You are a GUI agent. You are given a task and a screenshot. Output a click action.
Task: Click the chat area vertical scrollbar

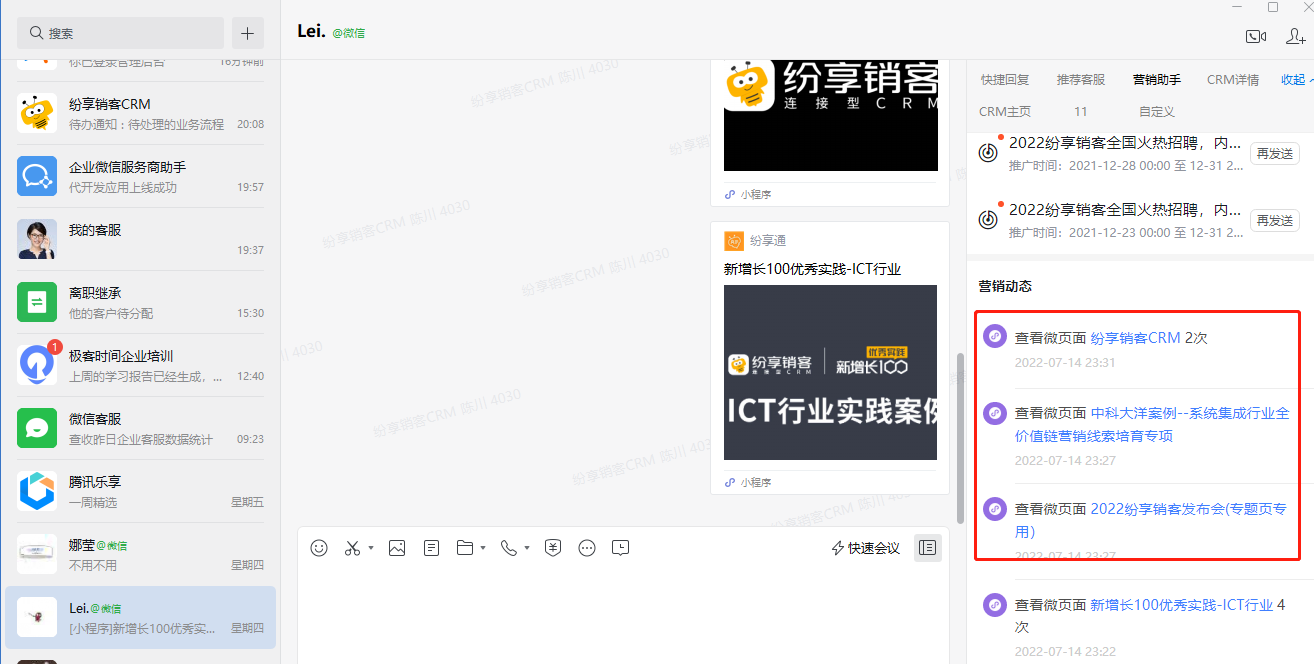click(x=961, y=437)
